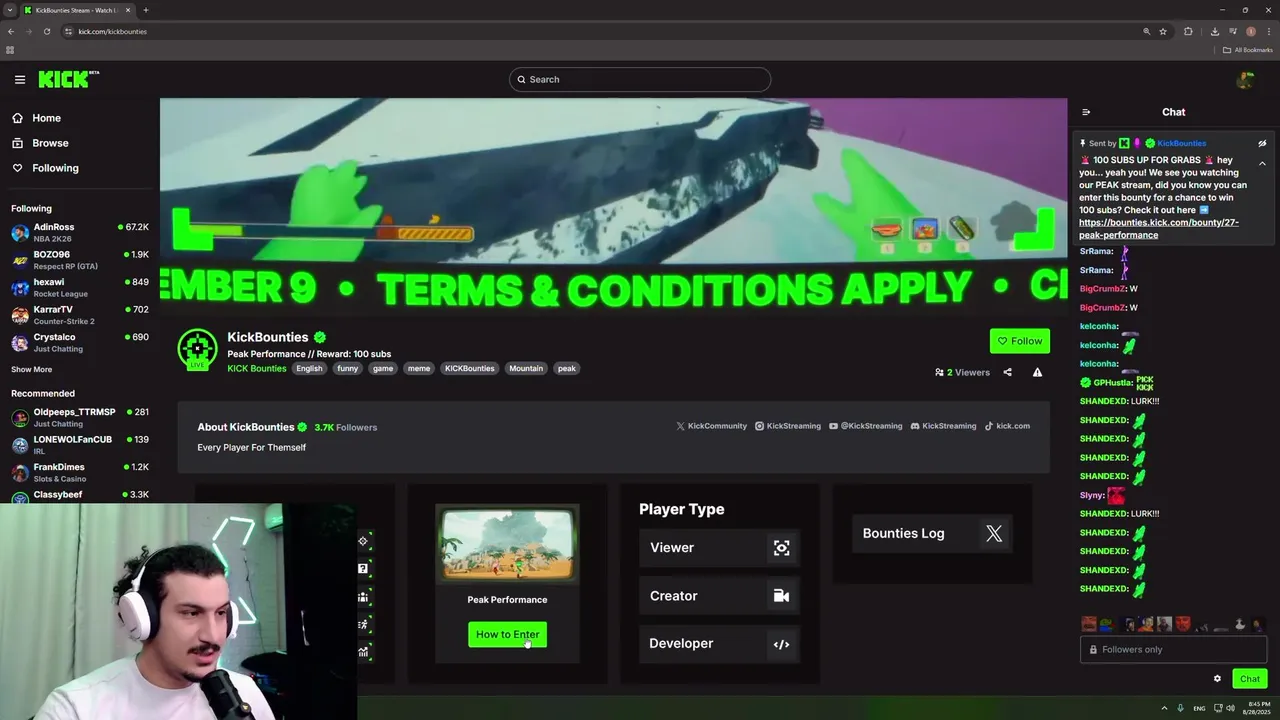Image resolution: width=1280 pixels, height=720 pixels.
Task: Select the Viewer player type
Action: (719, 547)
